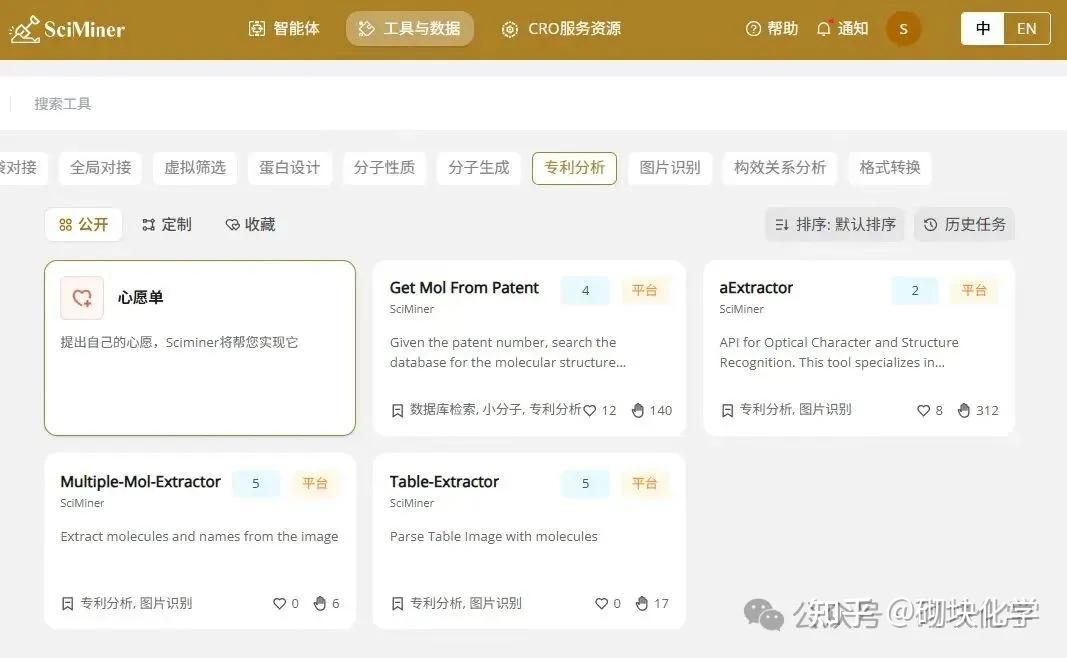Open the 排序 默认排序 dropdown
Screen dimensions: 1067x658
tap(836, 224)
